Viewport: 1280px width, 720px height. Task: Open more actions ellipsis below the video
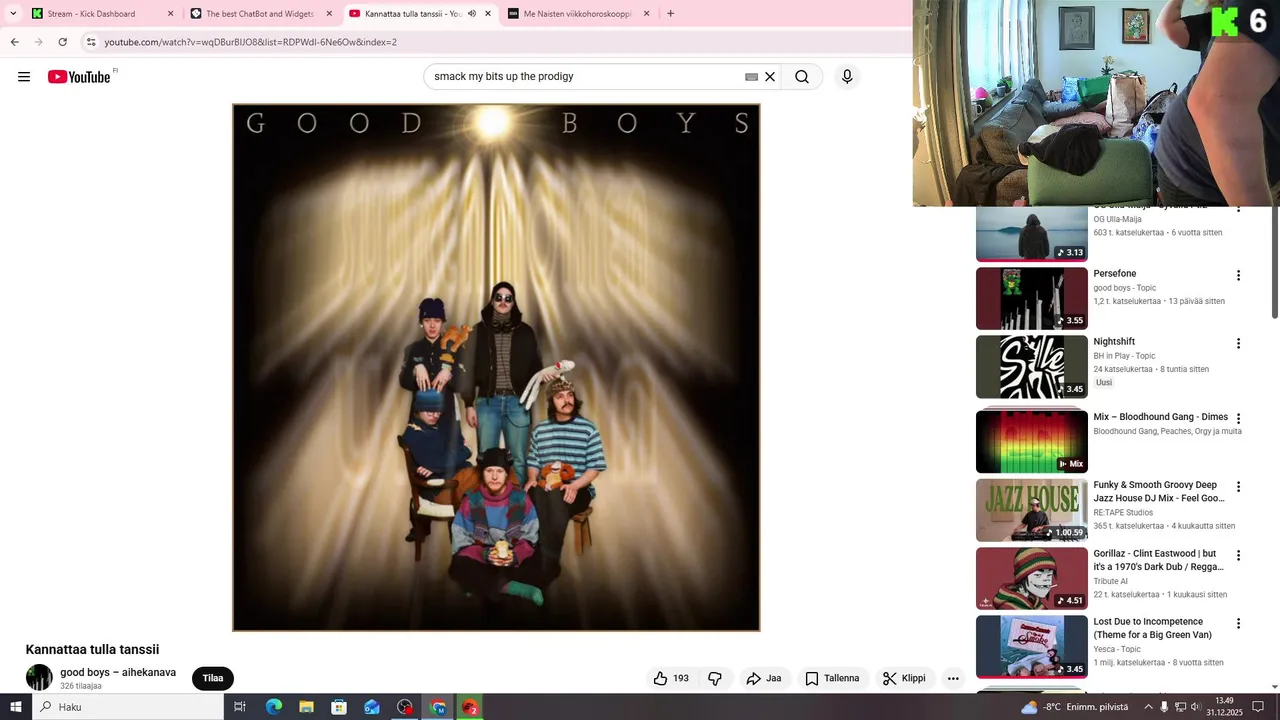coord(953,678)
